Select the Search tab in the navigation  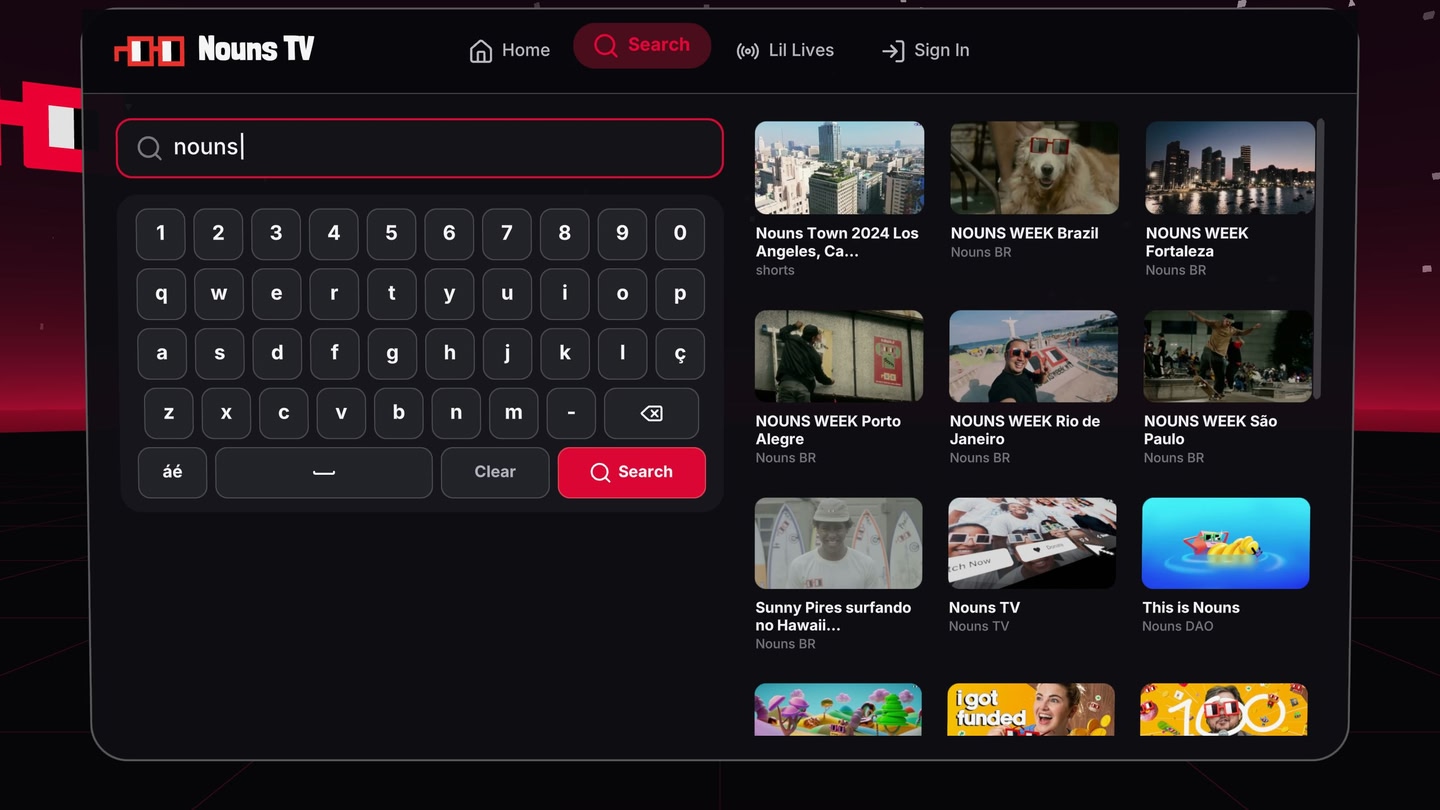pyautogui.click(x=642, y=46)
